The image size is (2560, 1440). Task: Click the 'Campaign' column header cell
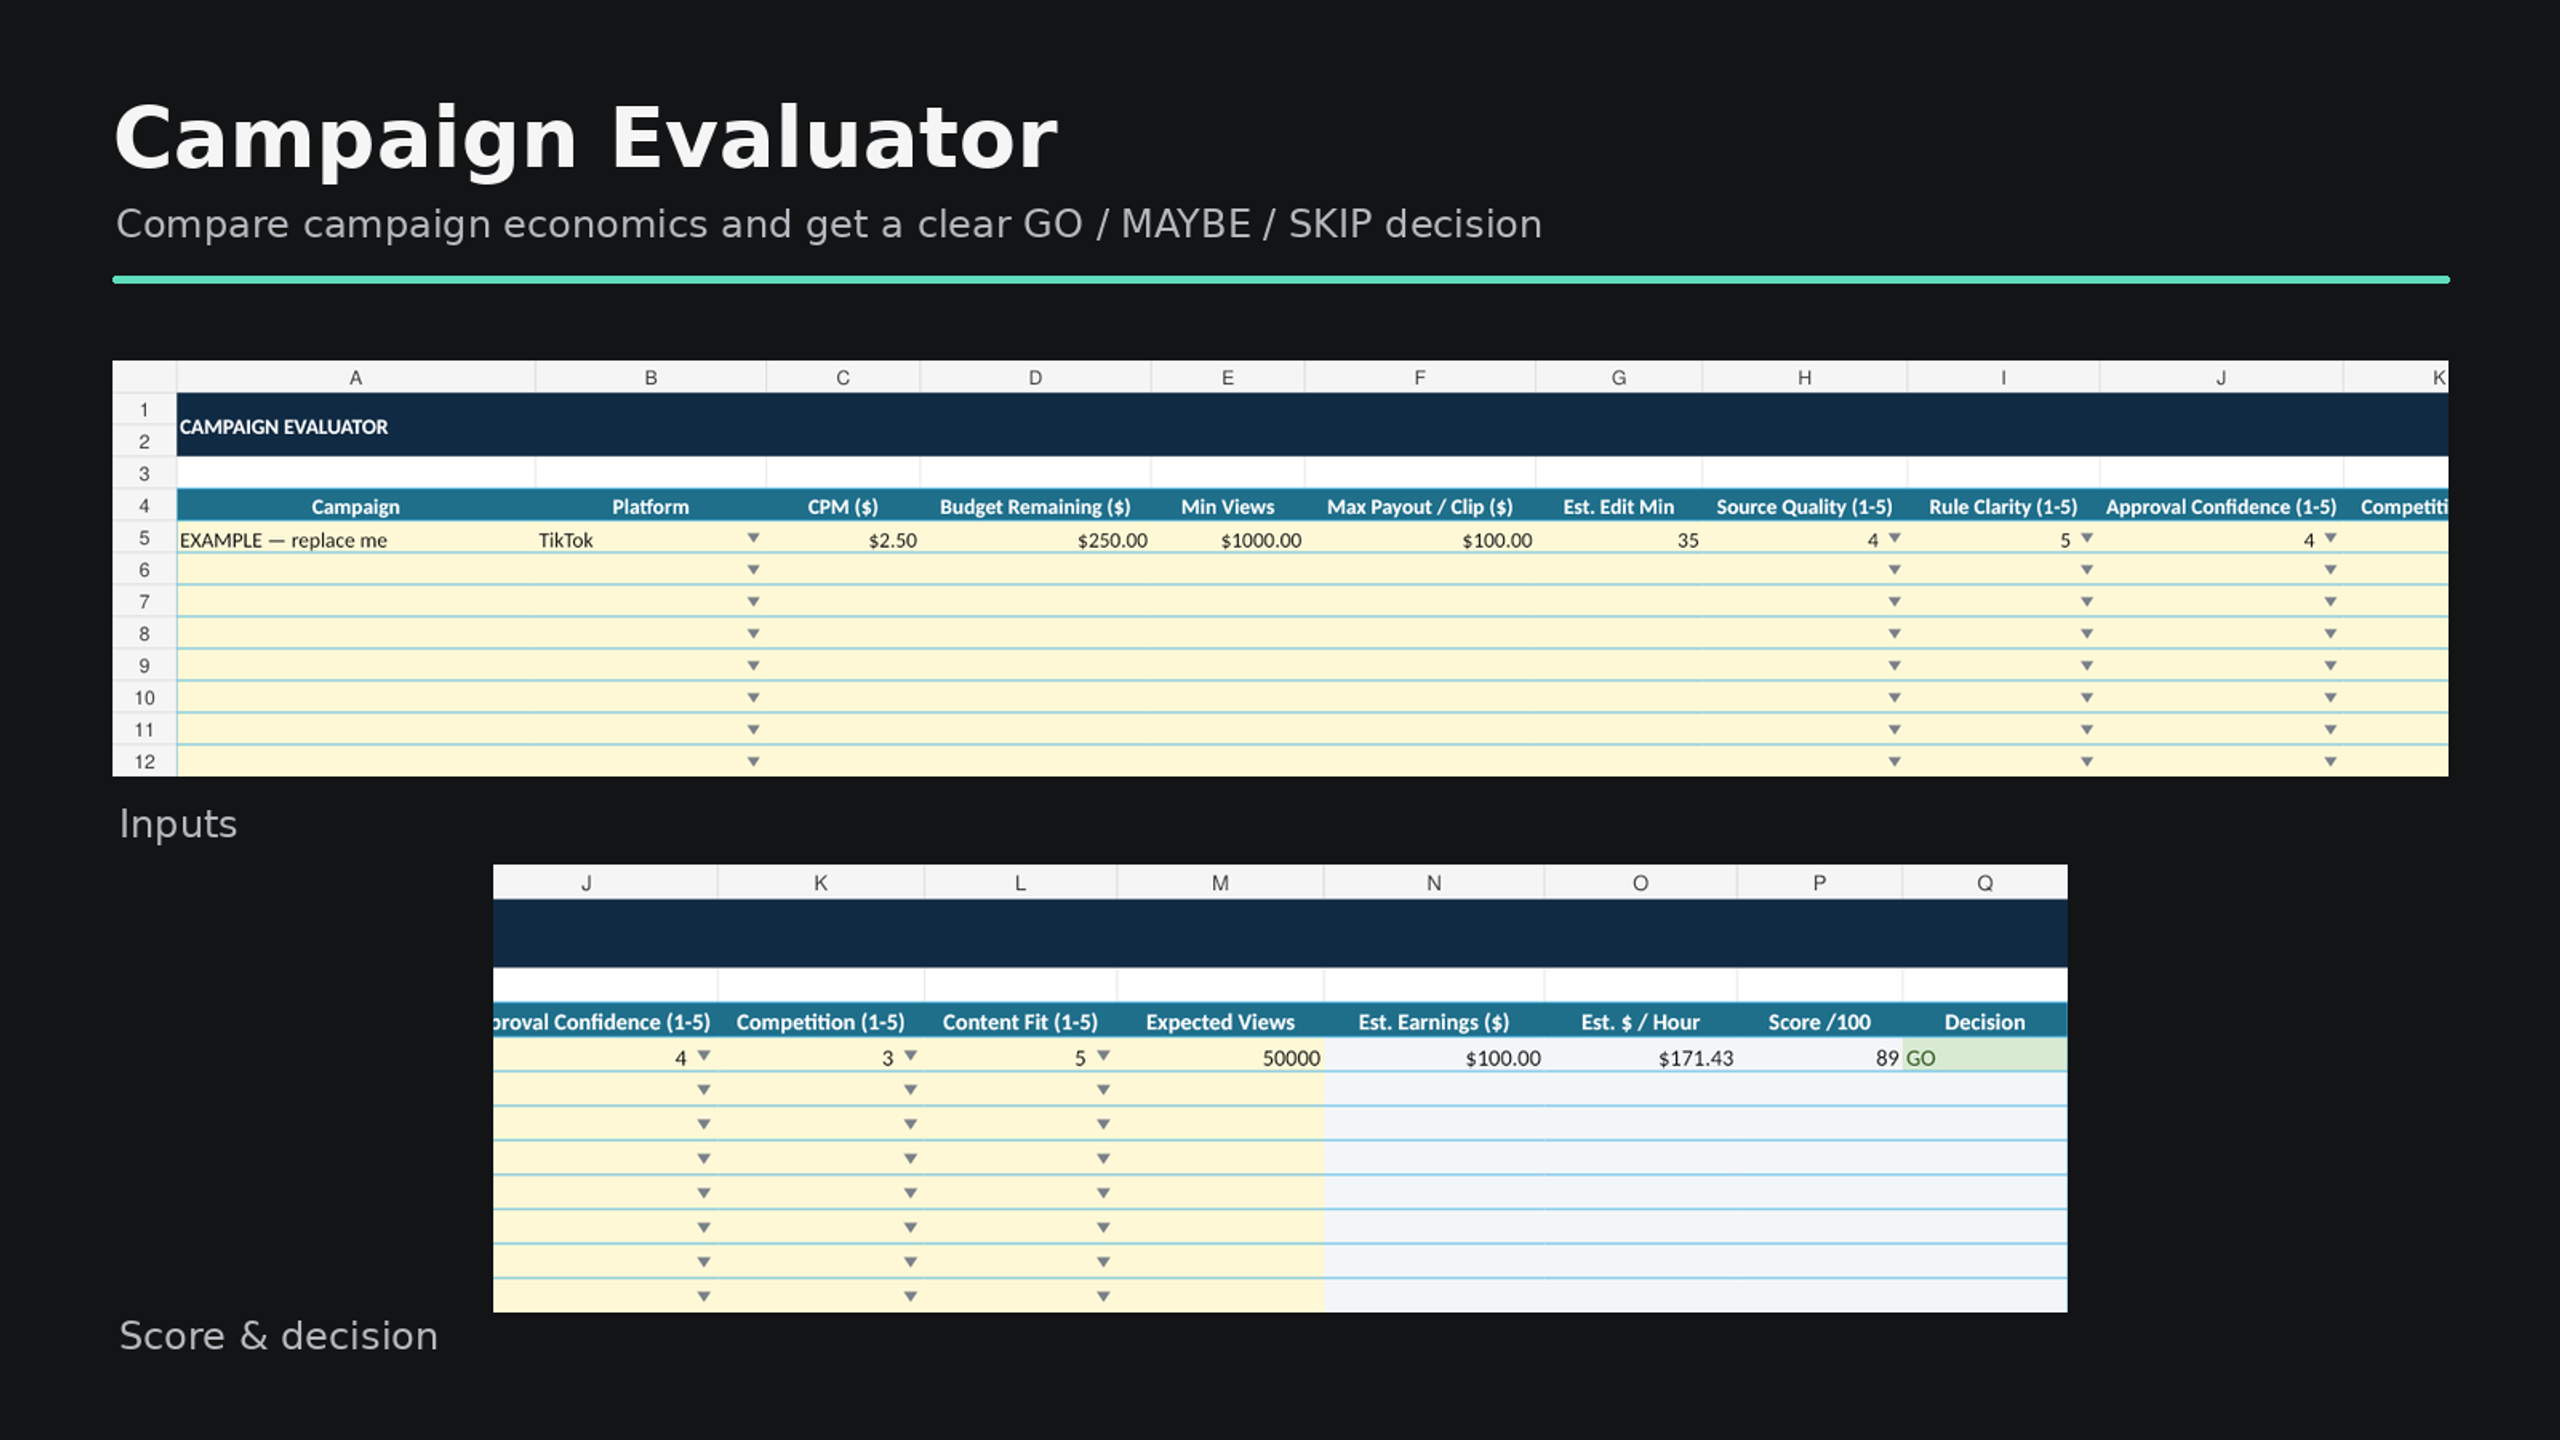(x=356, y=506)
